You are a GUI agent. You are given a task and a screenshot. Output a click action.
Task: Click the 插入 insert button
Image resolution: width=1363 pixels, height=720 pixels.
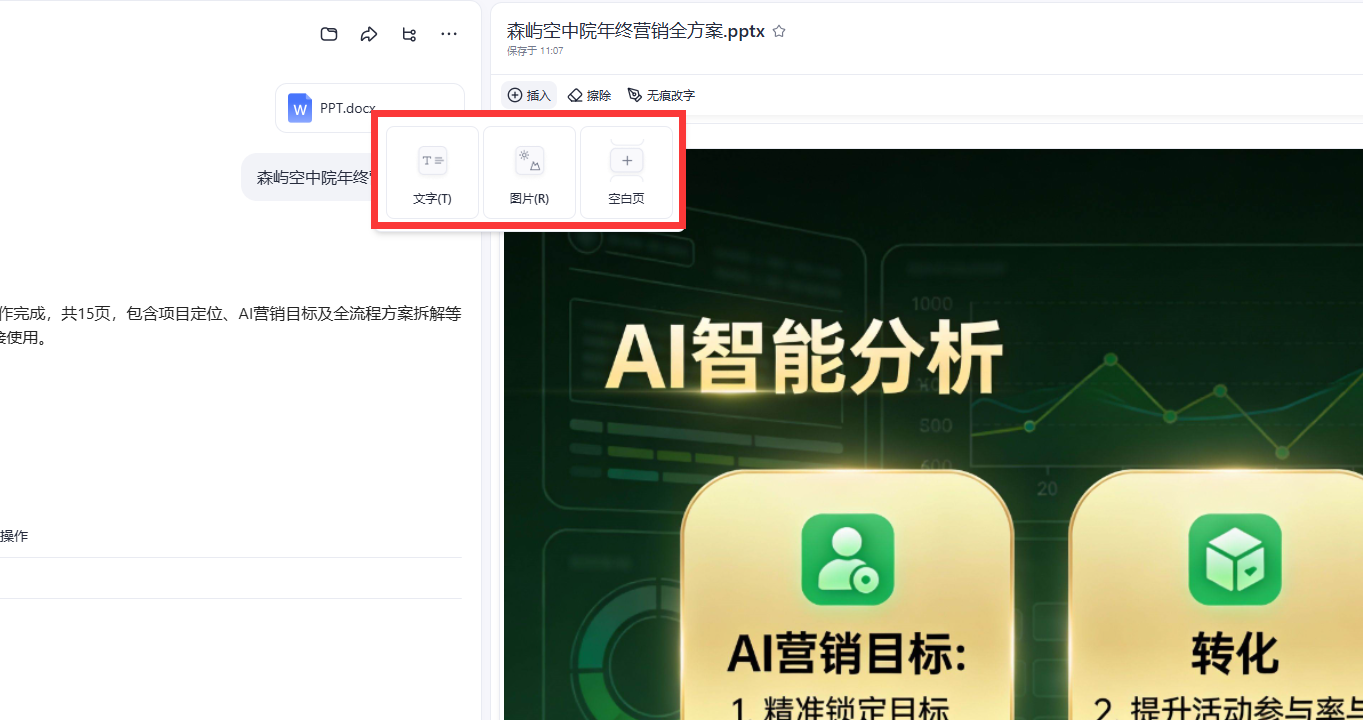(529, 95)
